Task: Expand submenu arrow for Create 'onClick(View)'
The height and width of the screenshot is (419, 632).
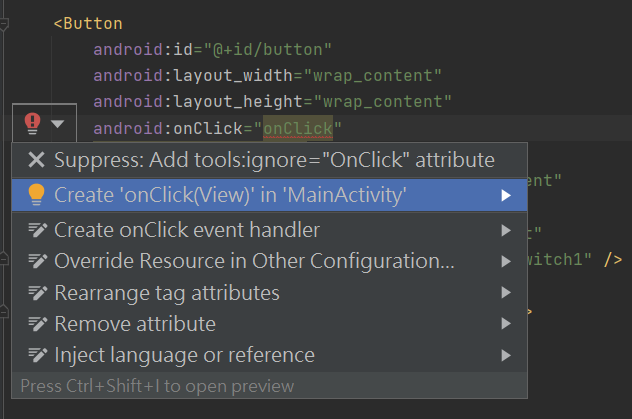Action: click(x=506, y=195)
